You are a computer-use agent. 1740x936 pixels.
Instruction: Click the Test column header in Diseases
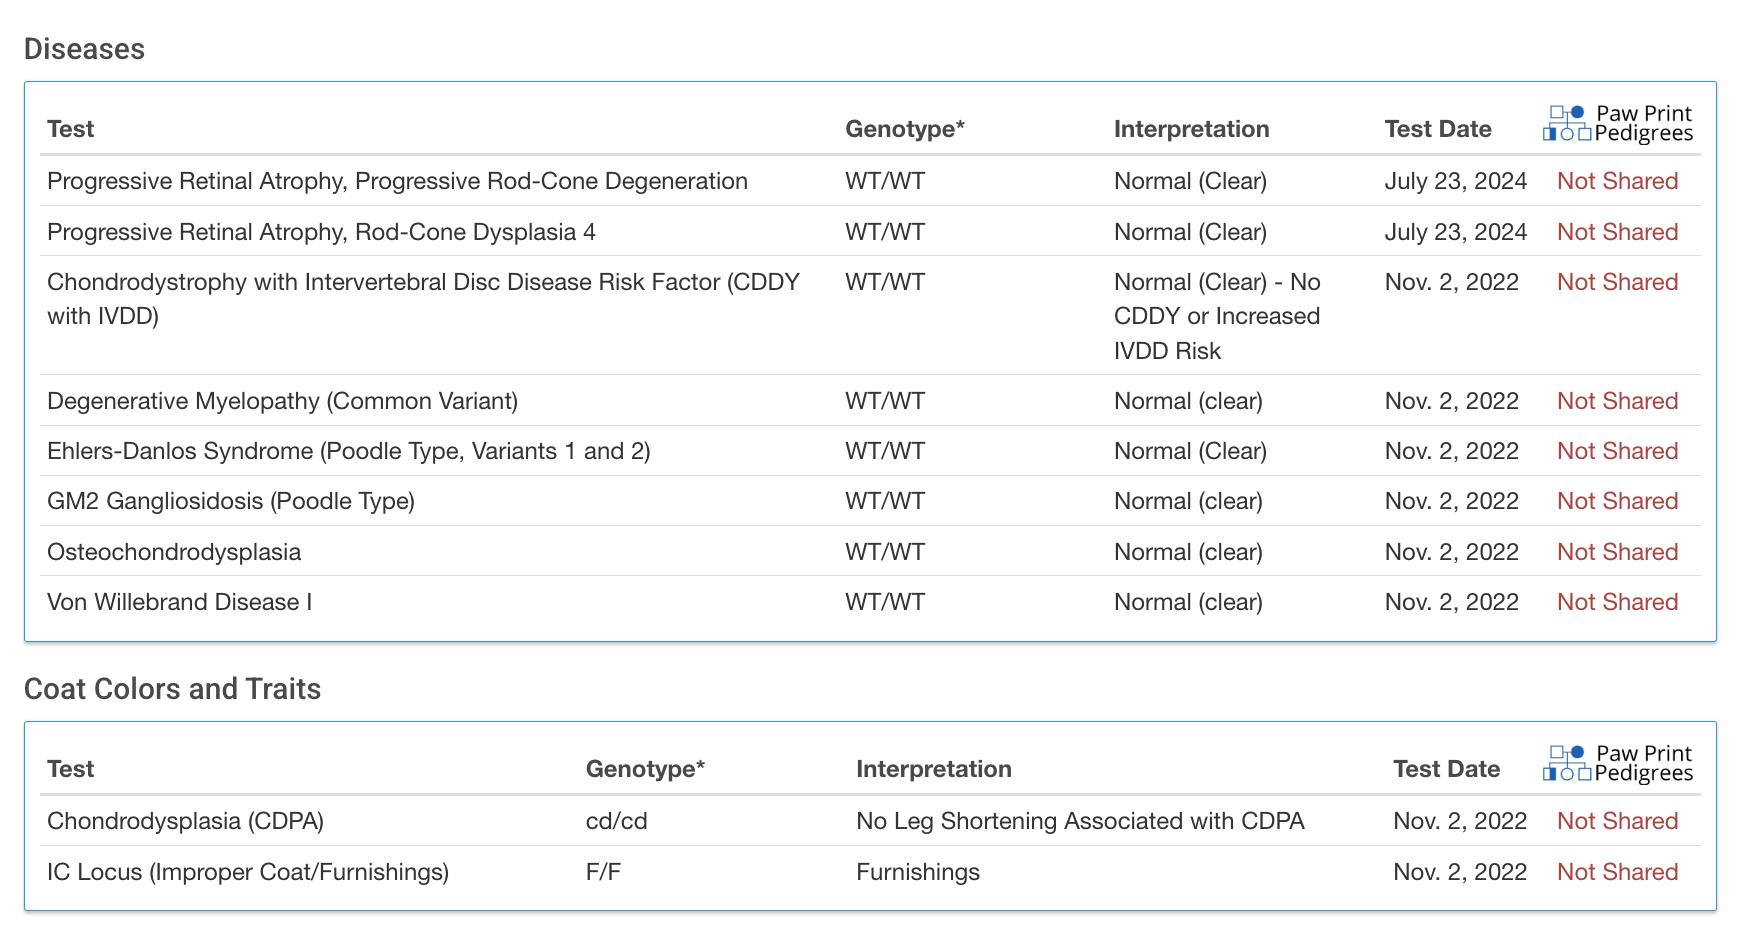(70, 129)
